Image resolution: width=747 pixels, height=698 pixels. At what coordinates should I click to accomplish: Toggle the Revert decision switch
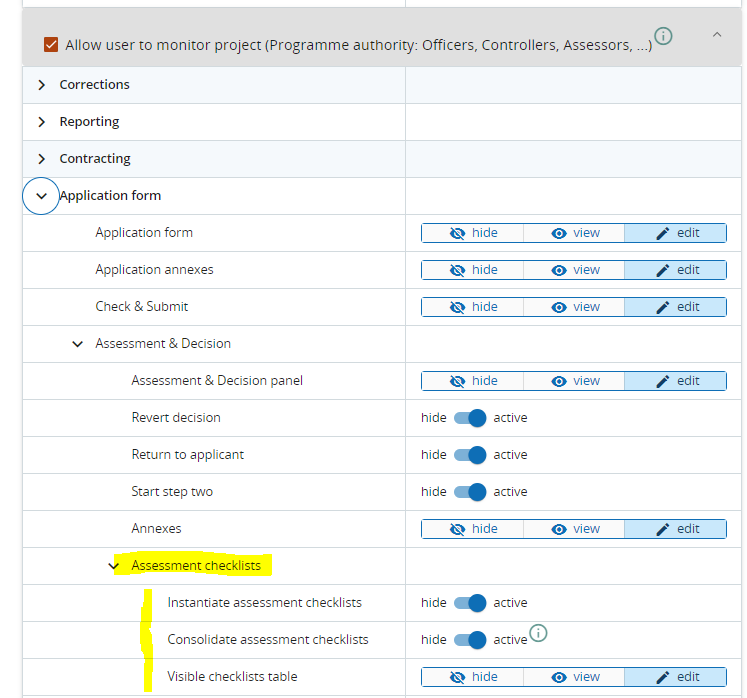point(470,418)
